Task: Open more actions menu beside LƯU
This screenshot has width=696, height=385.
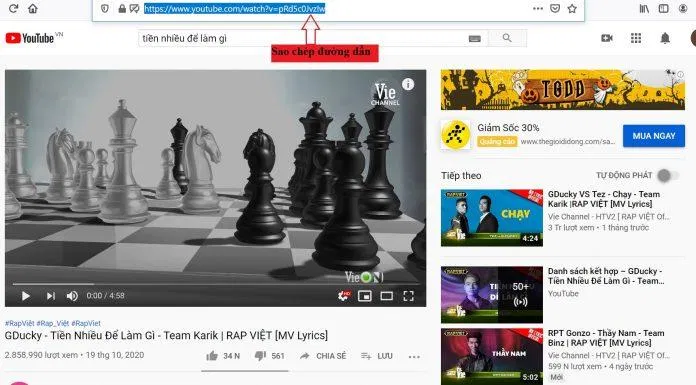Action: (x=414, y=356)
